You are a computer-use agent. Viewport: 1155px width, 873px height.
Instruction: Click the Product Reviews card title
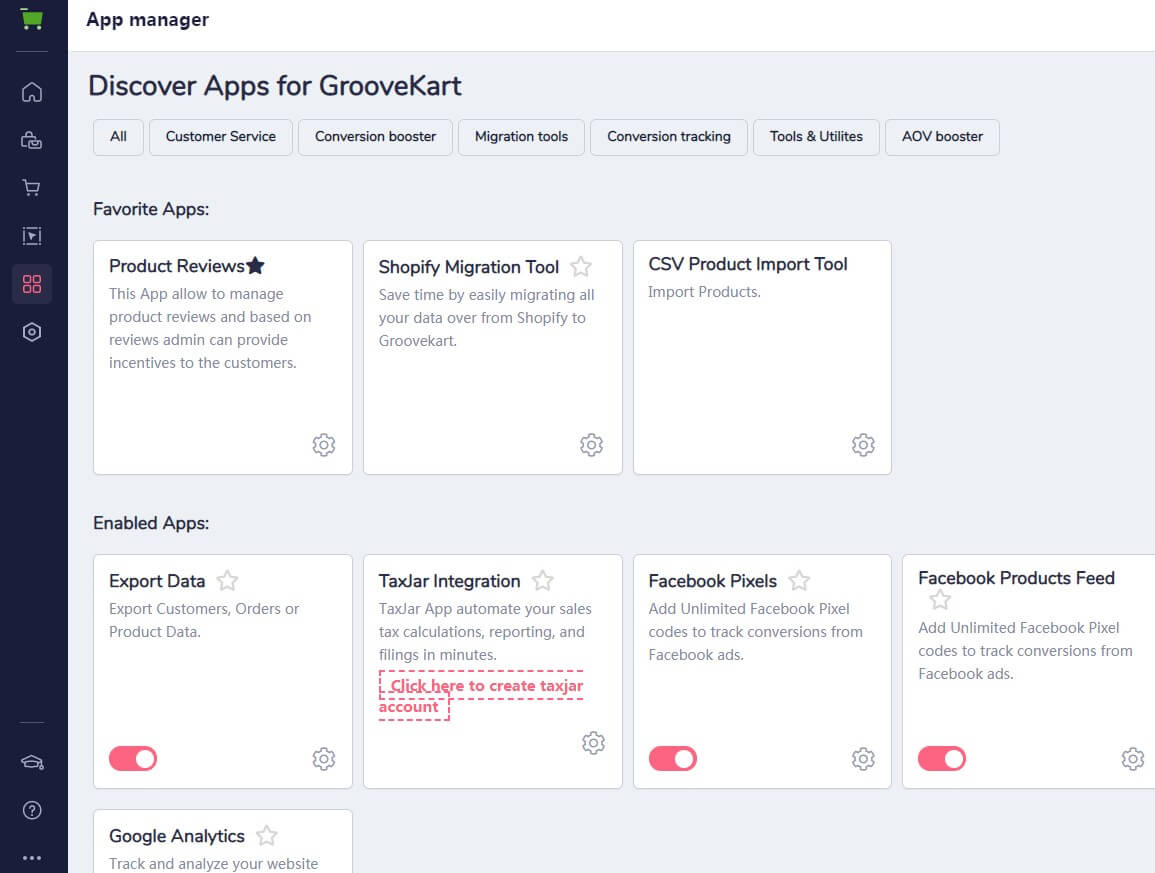coord(177,266)
